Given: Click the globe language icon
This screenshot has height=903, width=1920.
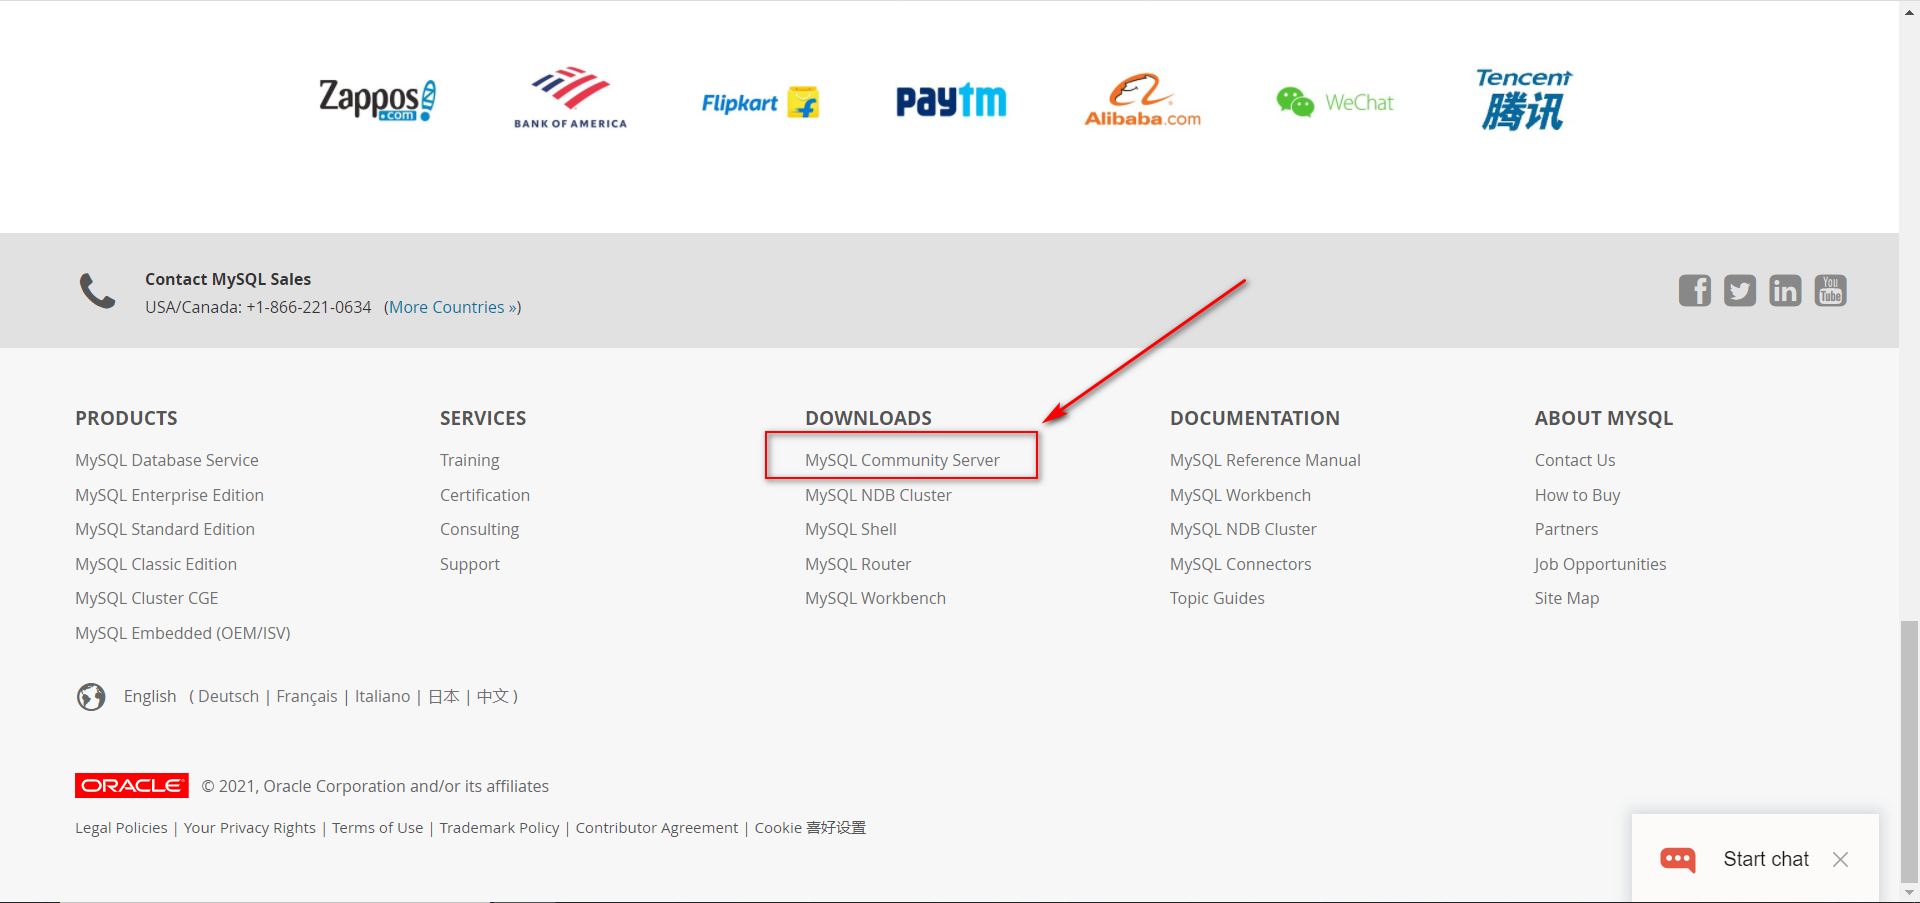Looking at the screenshot, I should (x=91, y=696).
